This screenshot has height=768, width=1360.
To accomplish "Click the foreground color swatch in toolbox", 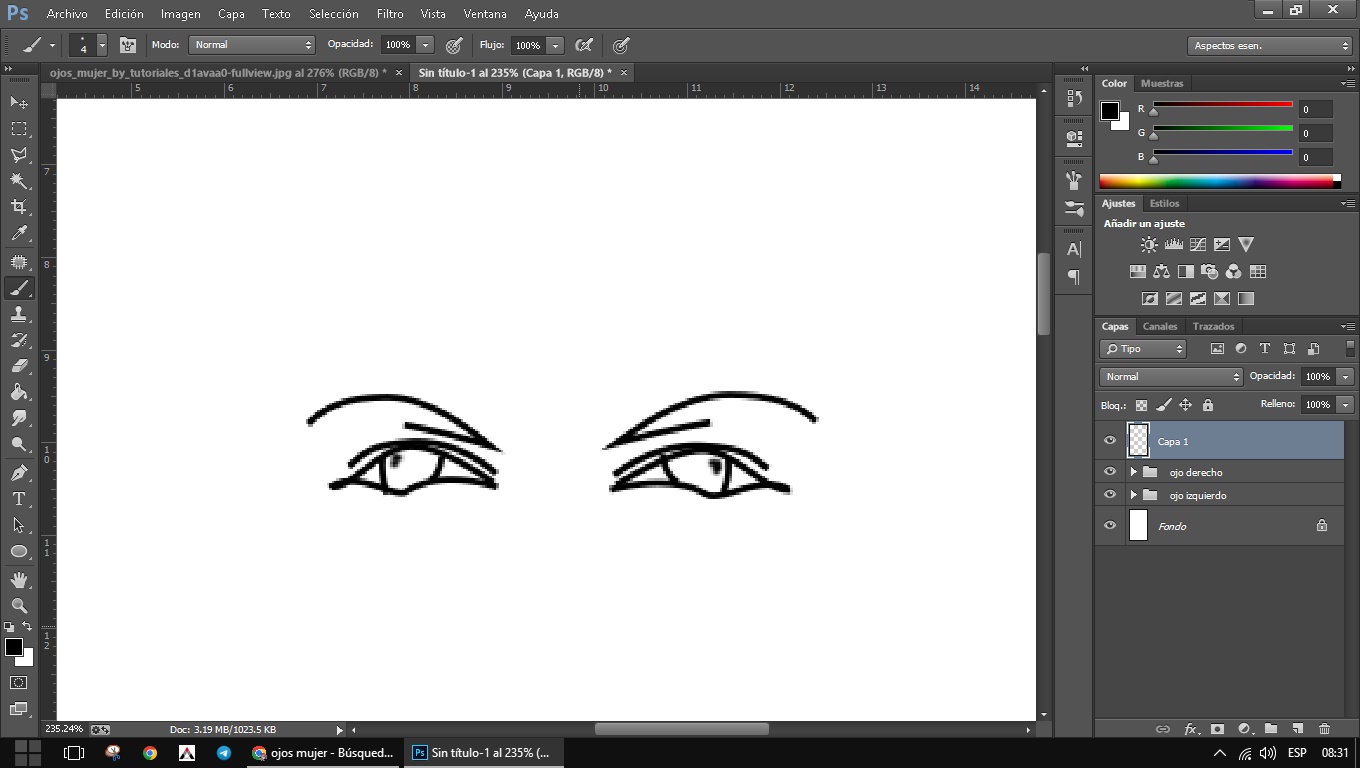I will 14,647.
